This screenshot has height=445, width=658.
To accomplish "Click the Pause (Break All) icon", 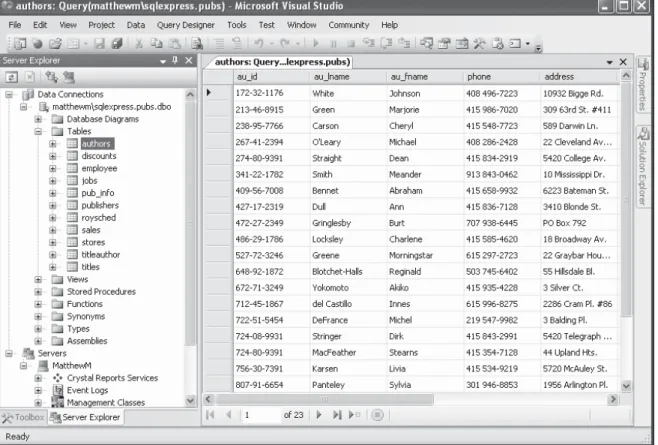I will point(333,43).
